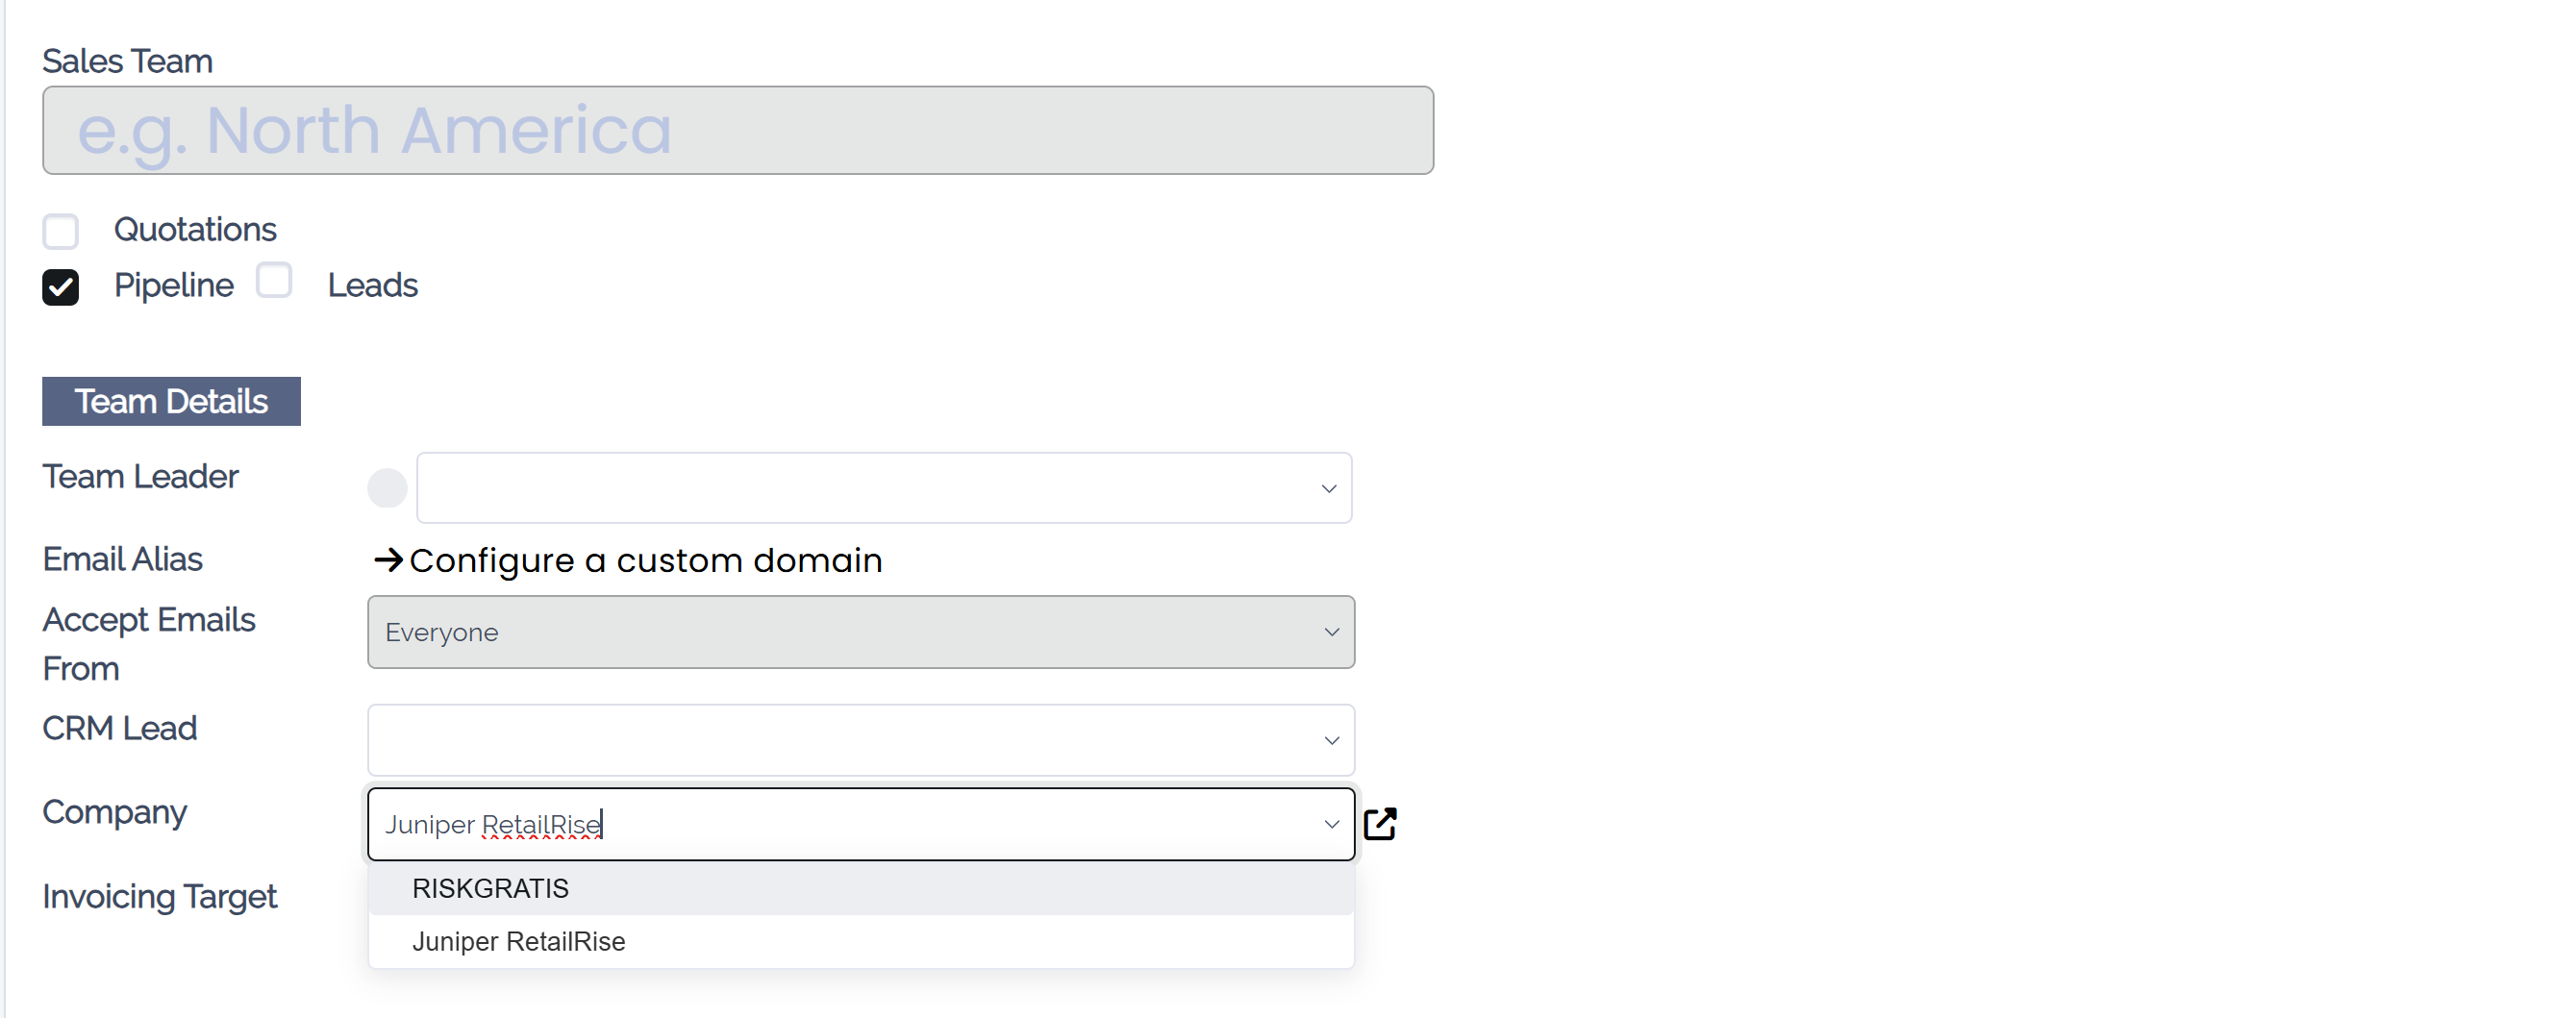
Task: Open the company record via external link icon
Action: coord(1382,822)
